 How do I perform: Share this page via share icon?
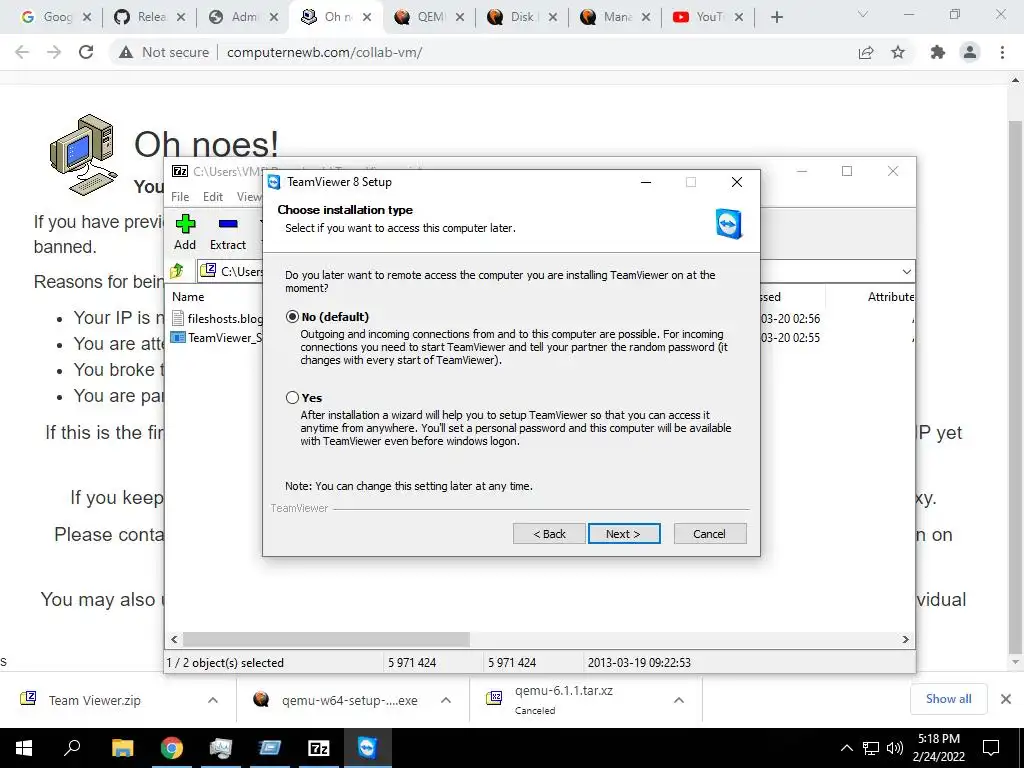(866, 52)
